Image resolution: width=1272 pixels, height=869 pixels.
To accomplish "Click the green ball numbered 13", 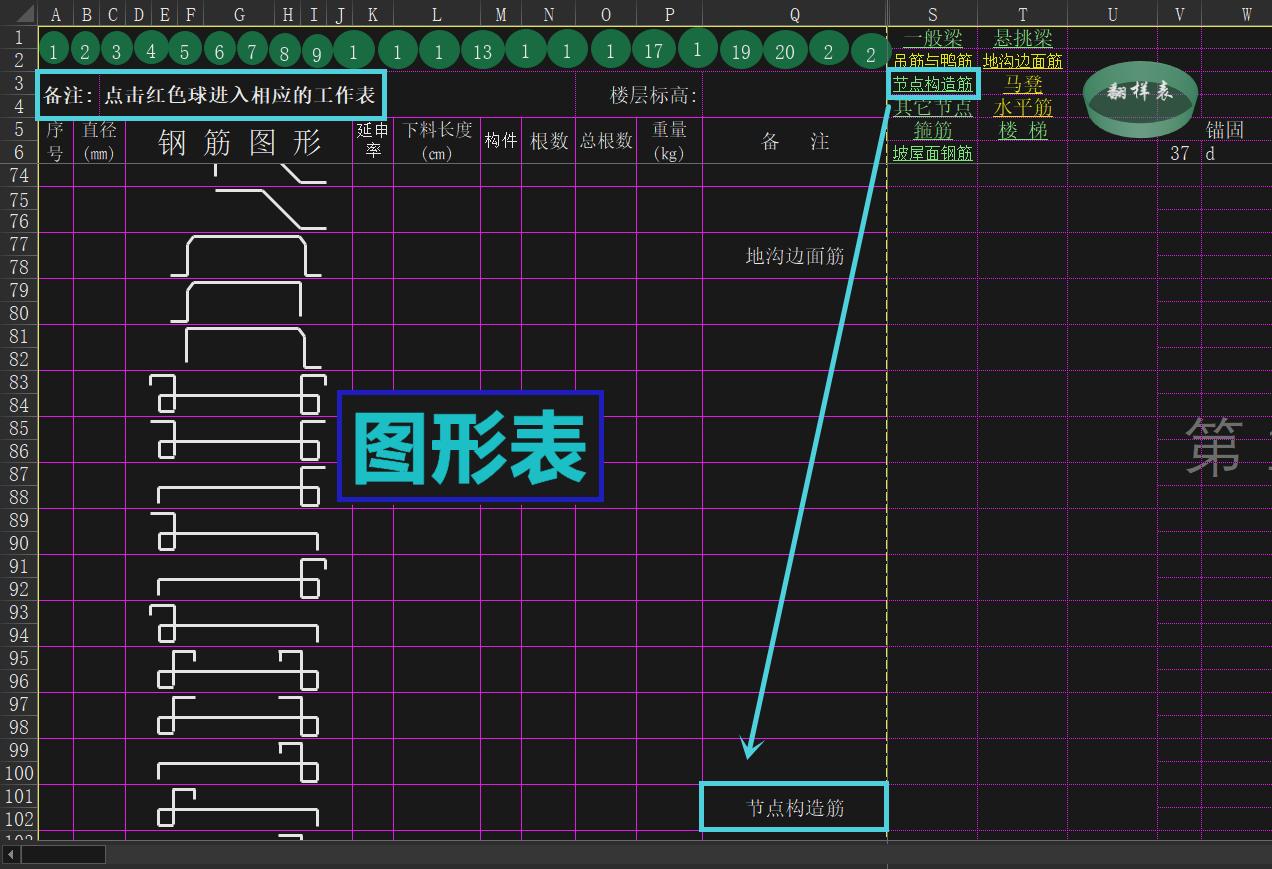I will pos(483,49).
